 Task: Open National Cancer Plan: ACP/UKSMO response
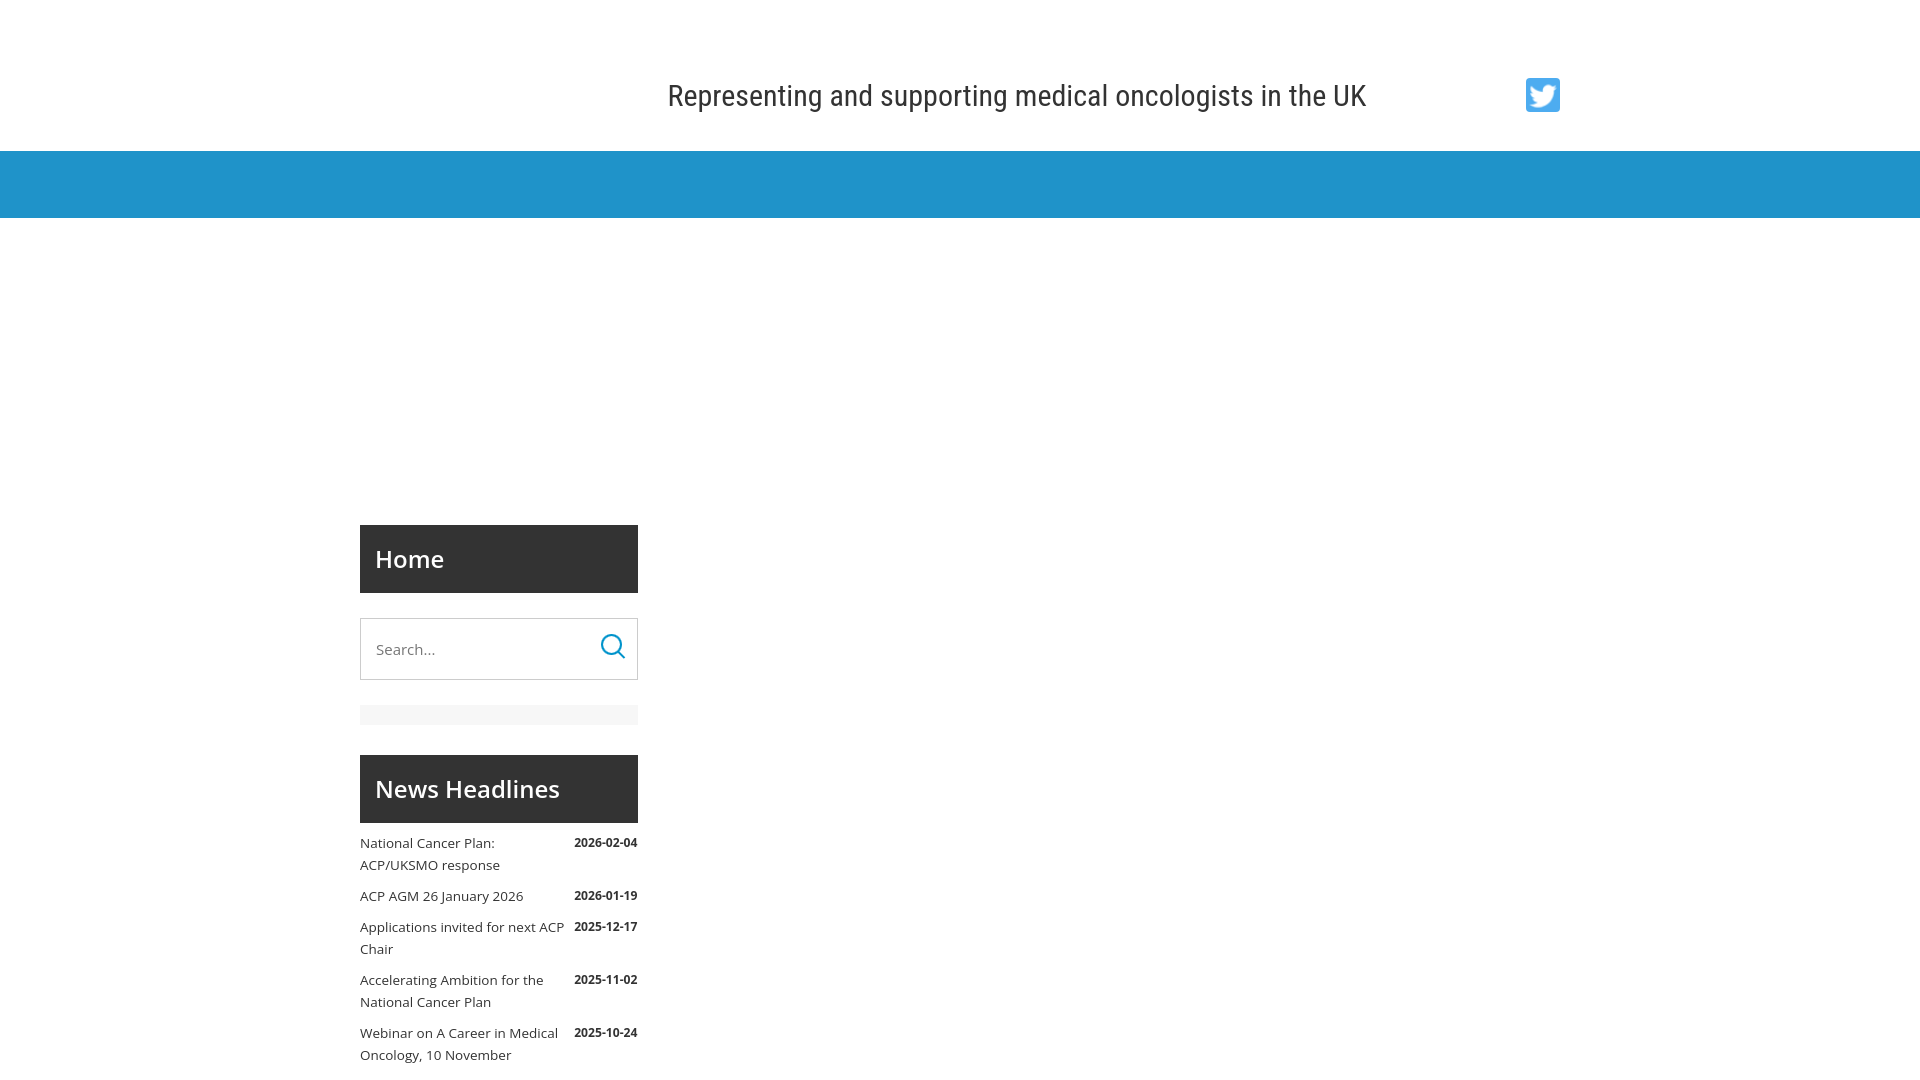[430, 854]
